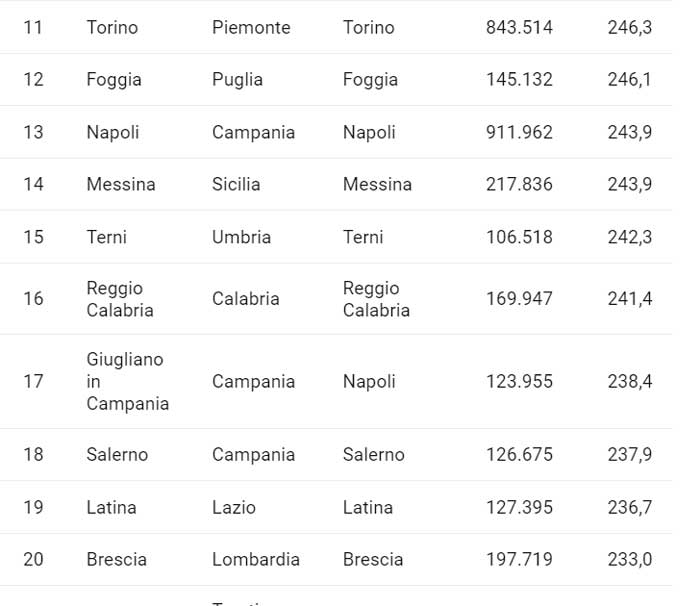Viewport: 700px width, 606px height.
Task: Select rank number 20
Action: point(33,559)
